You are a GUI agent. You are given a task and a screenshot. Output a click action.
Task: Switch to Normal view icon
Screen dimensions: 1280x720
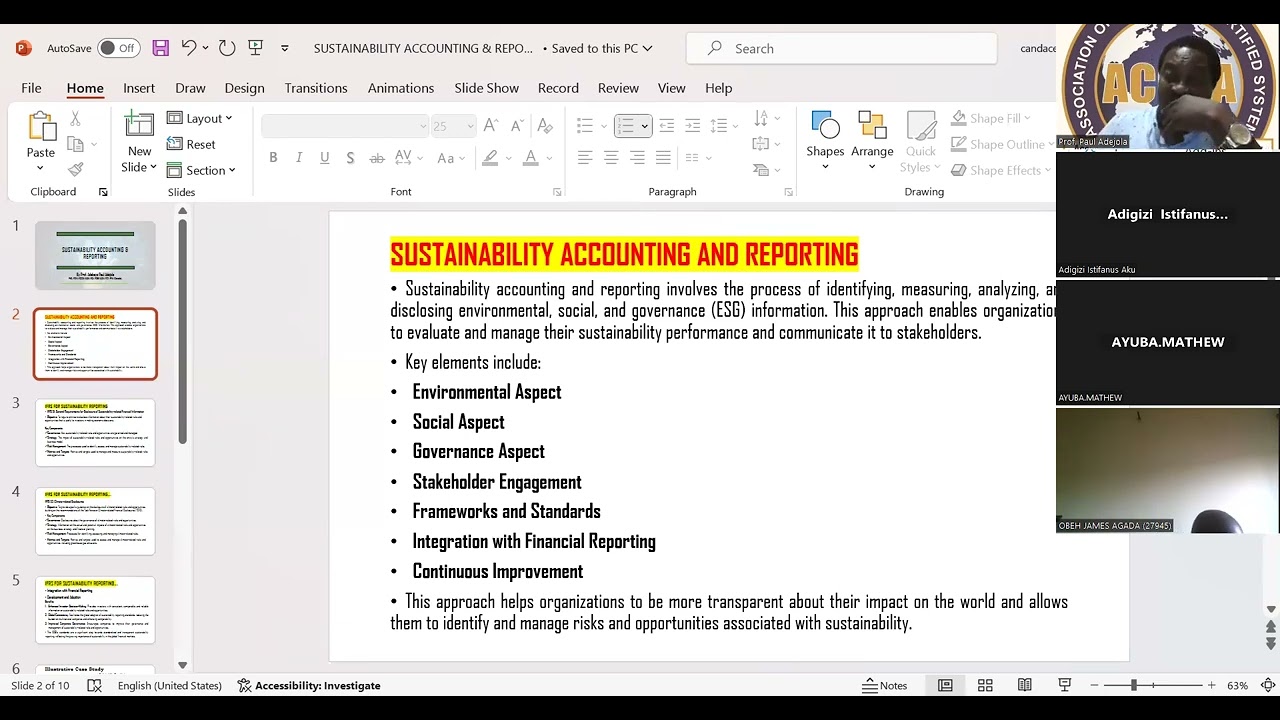coord(945,685)
